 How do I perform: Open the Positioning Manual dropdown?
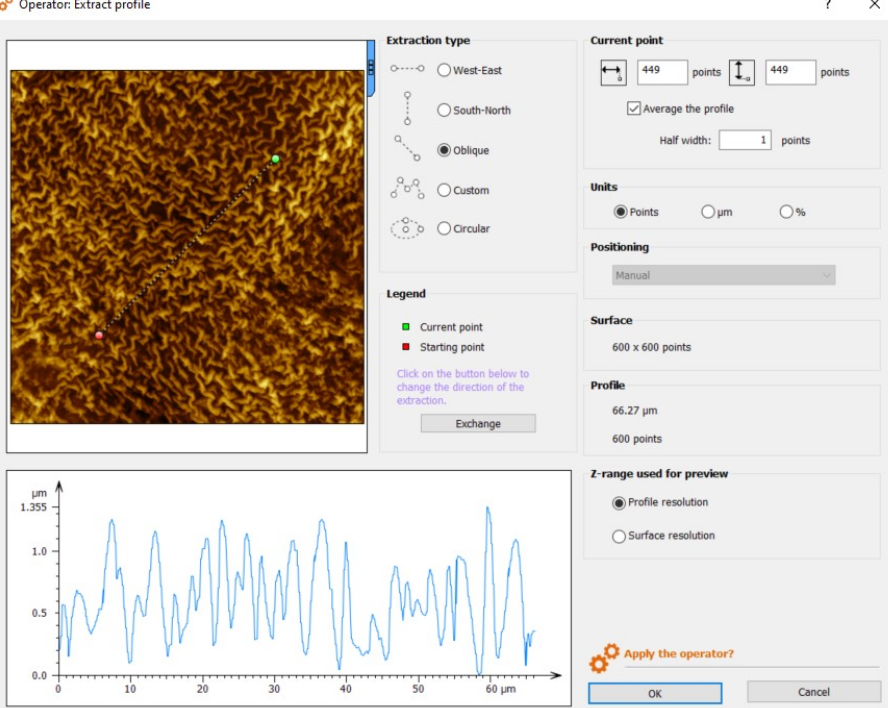(723, 275)
